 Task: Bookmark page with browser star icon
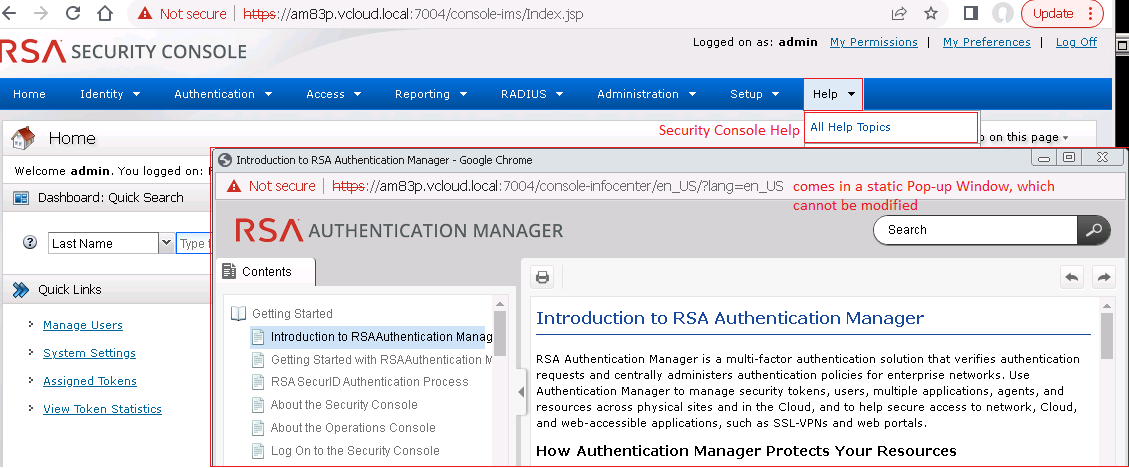(931, 13)
